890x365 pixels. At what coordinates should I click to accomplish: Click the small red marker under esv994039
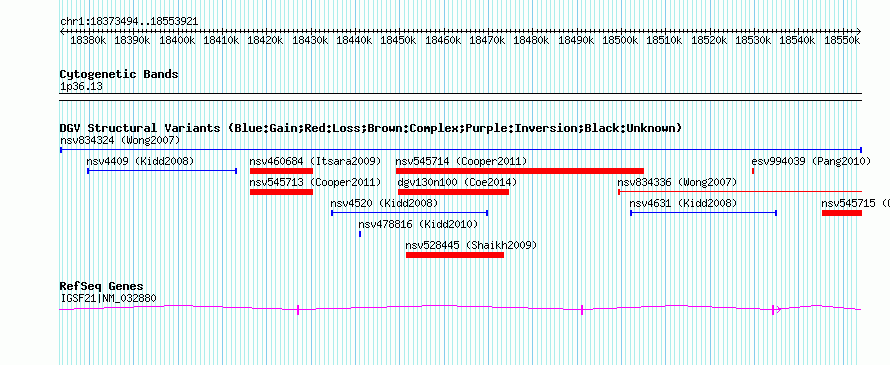click(753, 171)
